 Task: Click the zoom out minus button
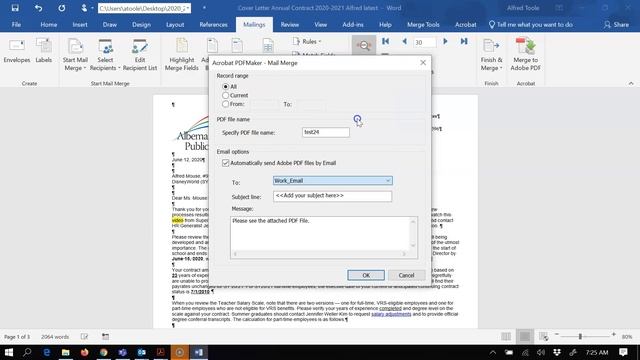click(556, 335)
